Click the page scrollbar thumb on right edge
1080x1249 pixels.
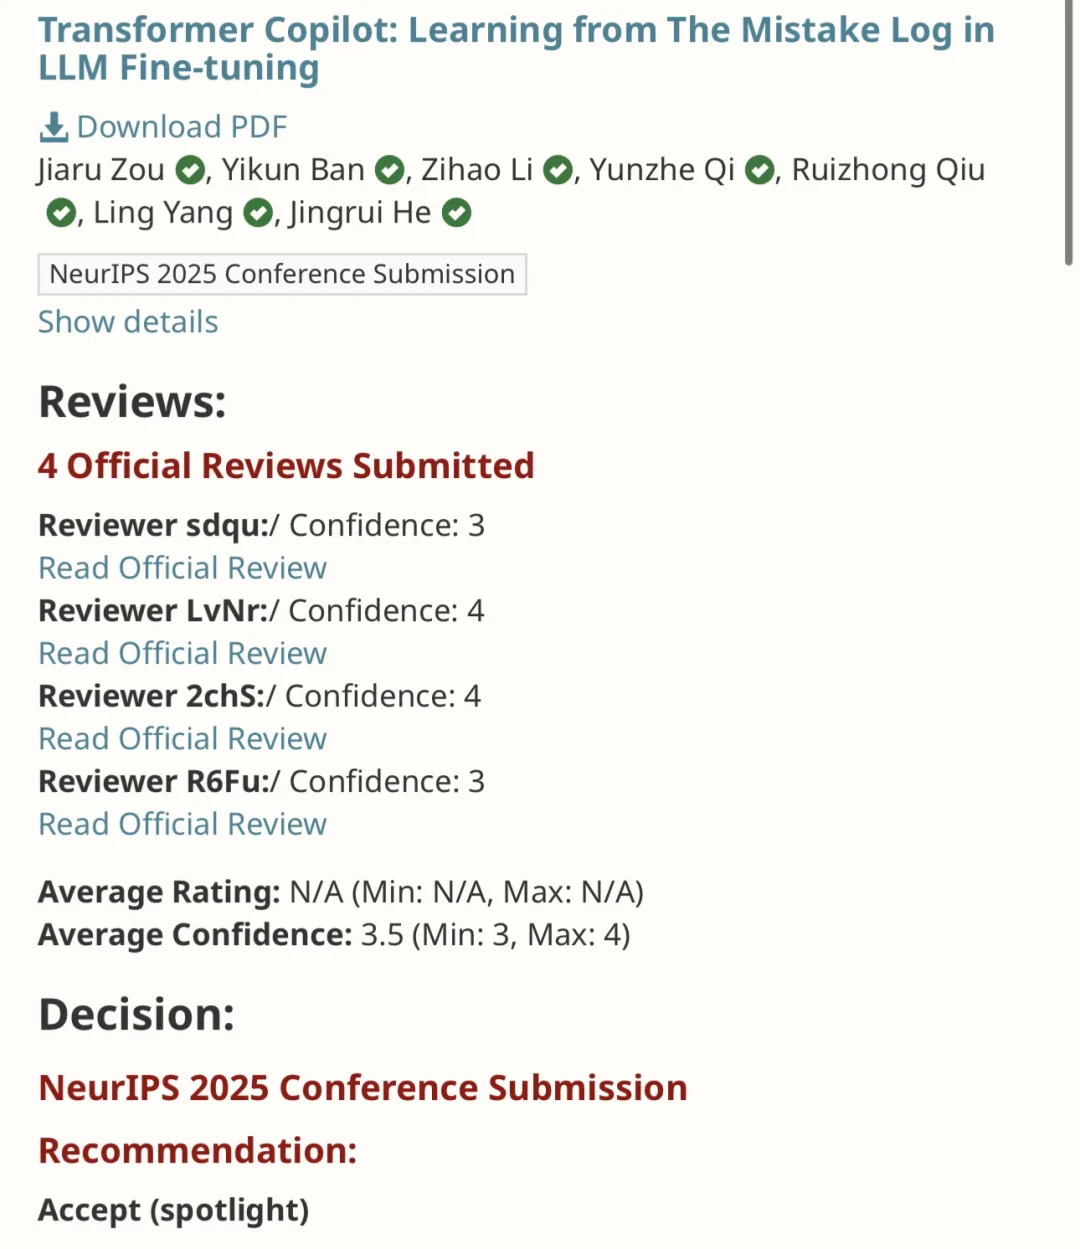pyautogui.click(x=1069, y=132)
